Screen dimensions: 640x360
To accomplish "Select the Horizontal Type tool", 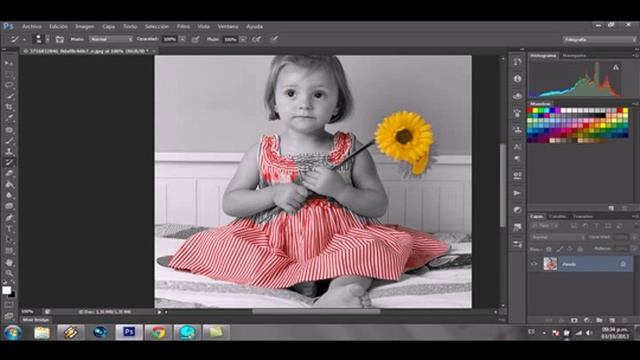I will click(9, 229).
